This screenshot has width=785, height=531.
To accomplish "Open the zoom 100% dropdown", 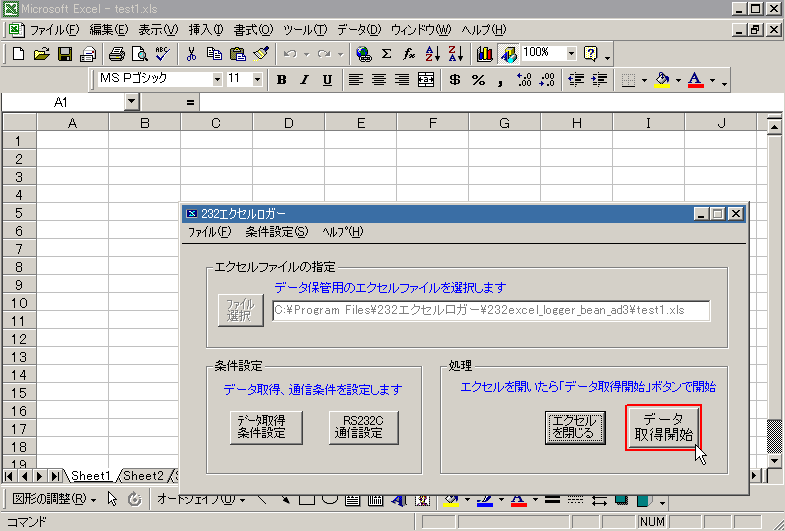I will click(x=571, y=53).
